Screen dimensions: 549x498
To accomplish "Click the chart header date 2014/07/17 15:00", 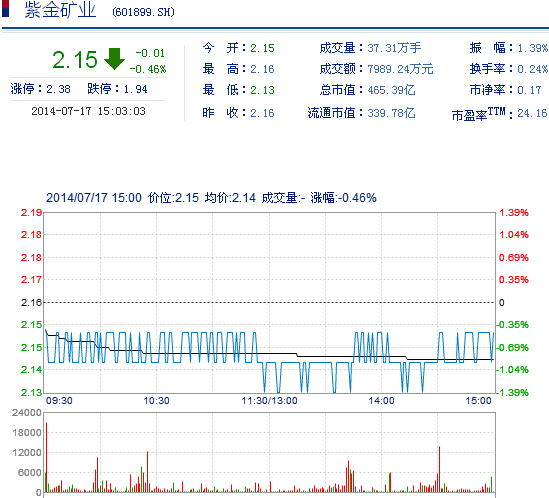I will pyautogui.click(x=94, y=198).
